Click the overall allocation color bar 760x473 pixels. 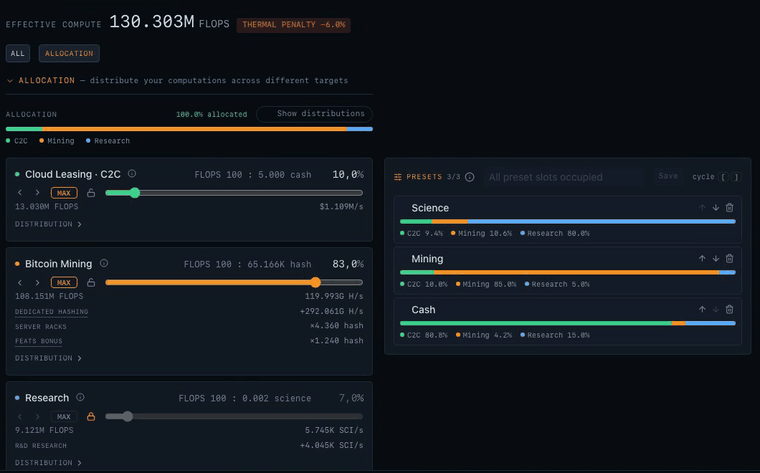pos(189,129)
